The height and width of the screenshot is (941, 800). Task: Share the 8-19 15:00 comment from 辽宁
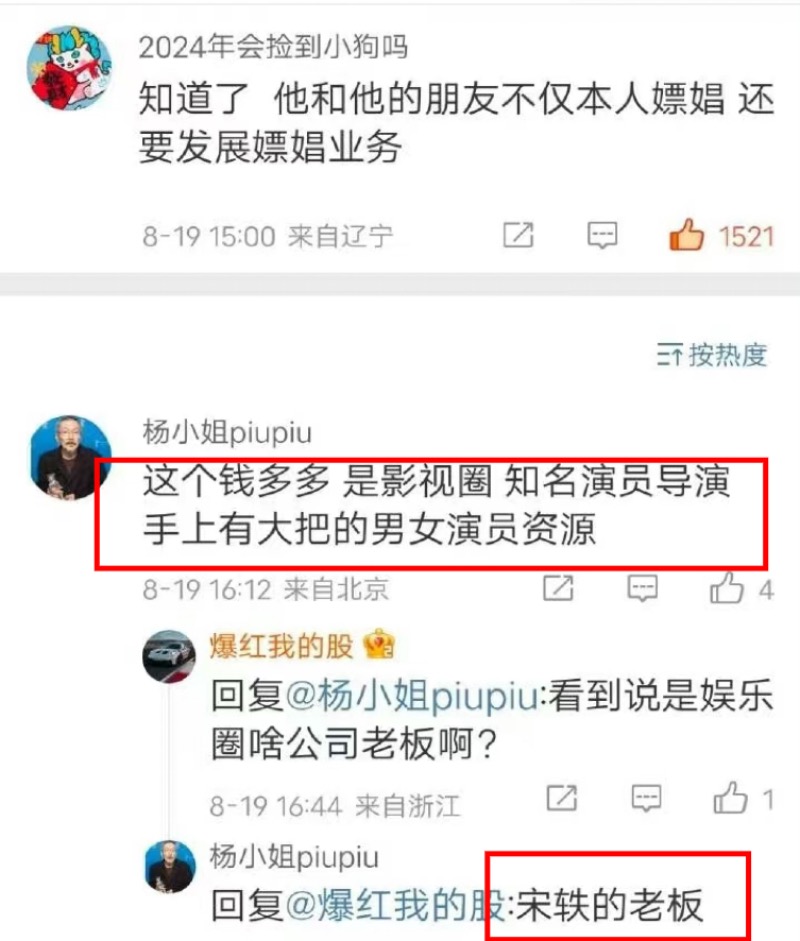(518, 235)
